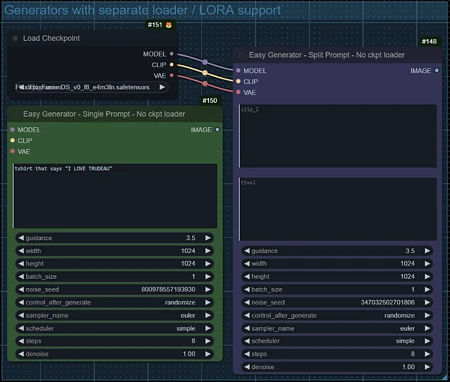450x382 pixels.
Task: Click the IMAGE output port on Single Prompt node
Action: coord(217,130)
